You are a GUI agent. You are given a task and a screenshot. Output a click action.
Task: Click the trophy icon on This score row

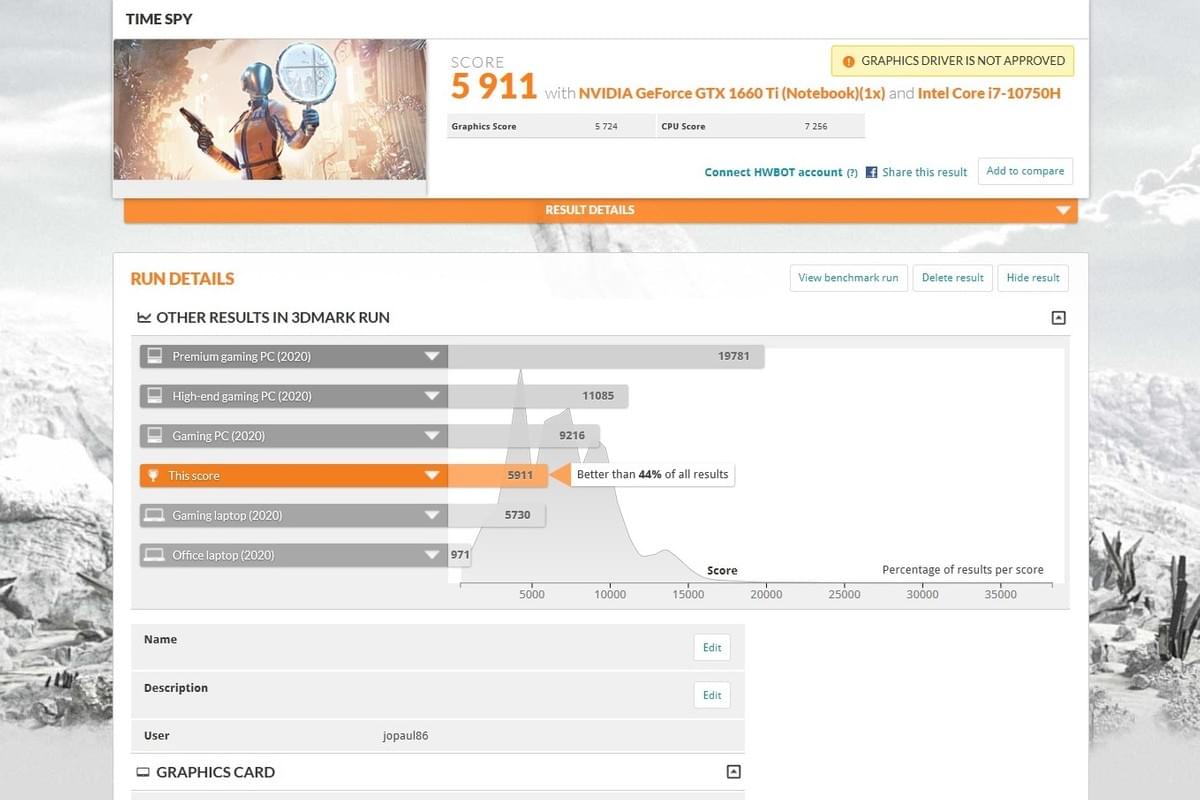click(x=153, y=476)
